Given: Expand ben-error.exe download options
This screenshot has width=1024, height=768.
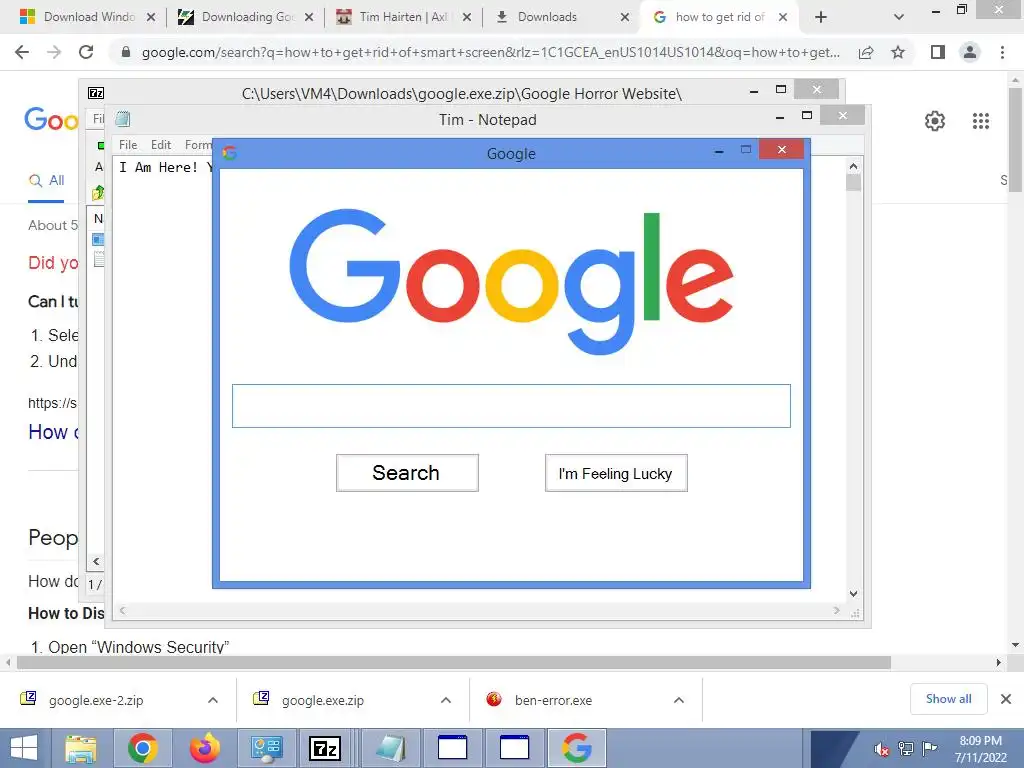Looking at the screenshot, I should [679, 700].
